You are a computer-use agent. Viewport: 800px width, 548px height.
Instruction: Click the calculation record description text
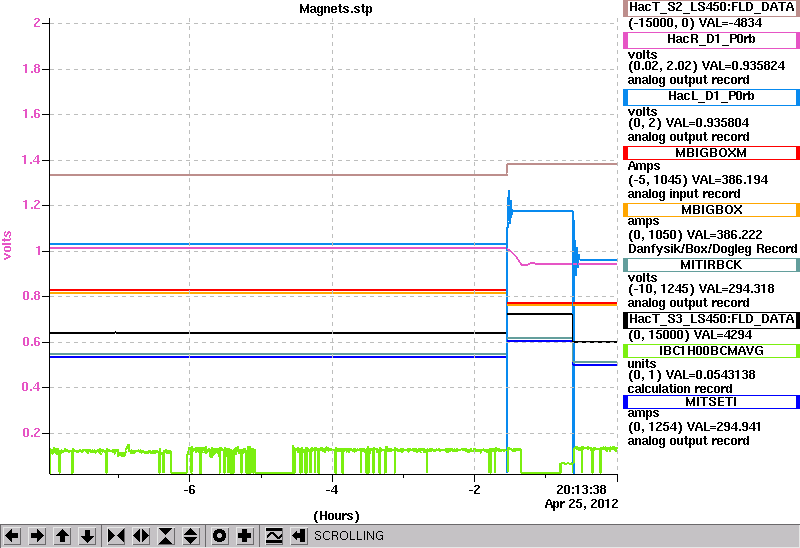tap(680, 389)
